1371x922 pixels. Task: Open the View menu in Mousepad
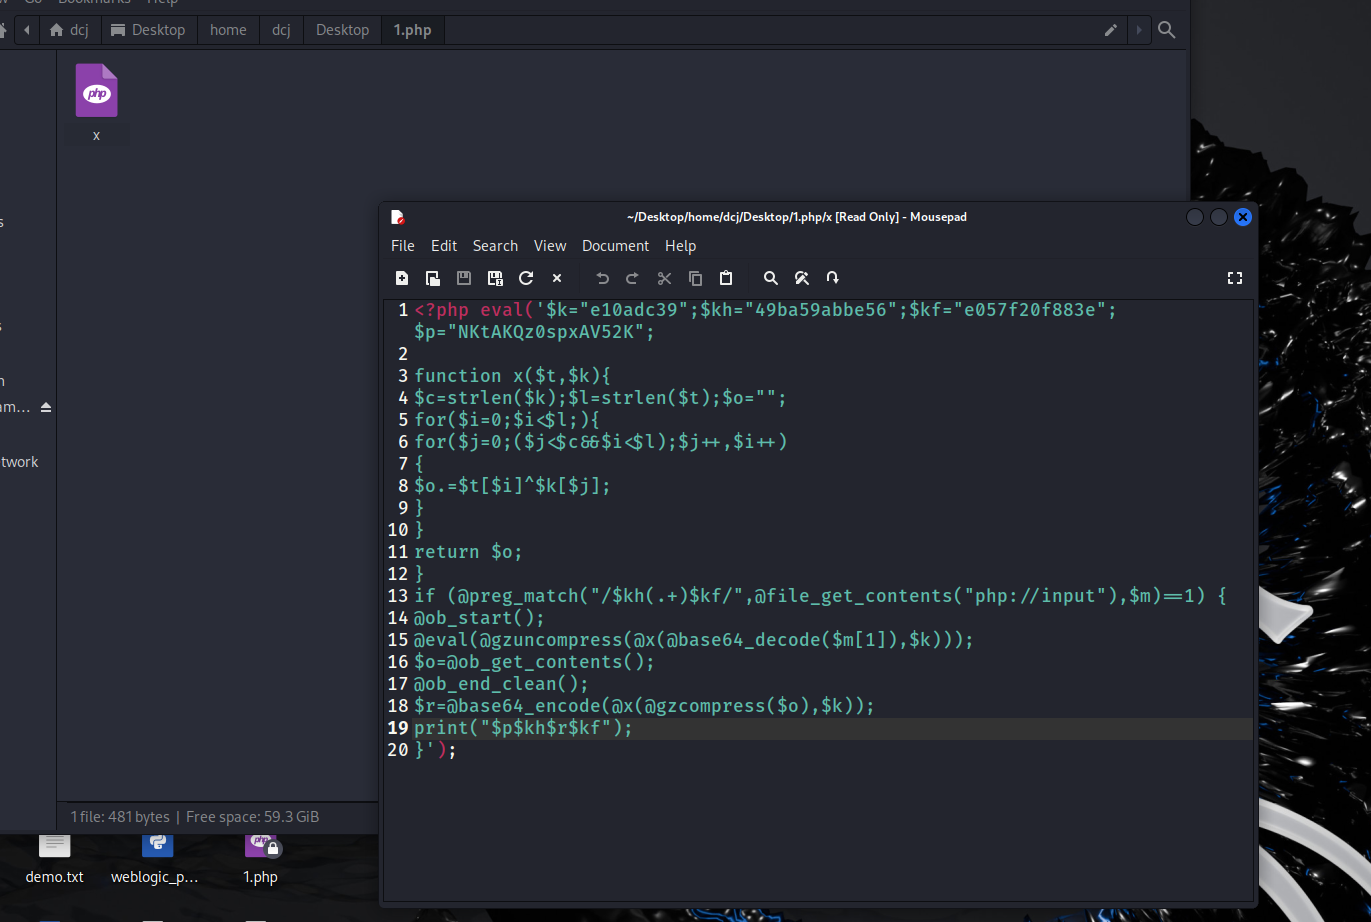pos(550,246)
